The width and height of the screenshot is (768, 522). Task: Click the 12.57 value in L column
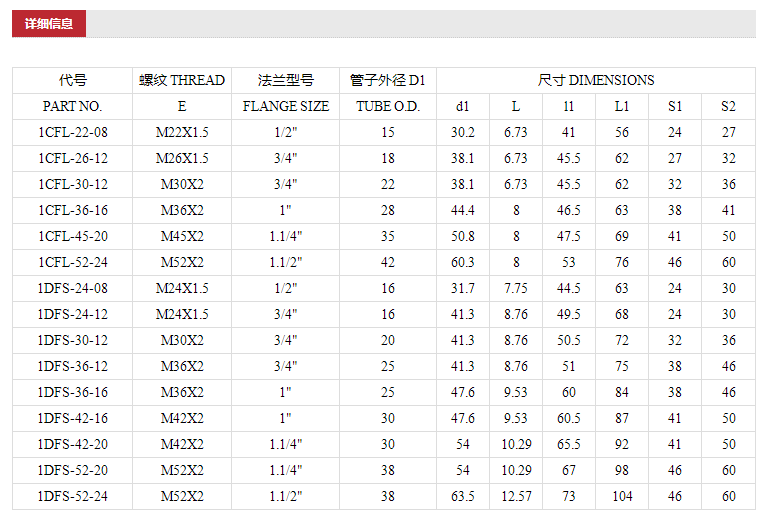tap(516, 496)
